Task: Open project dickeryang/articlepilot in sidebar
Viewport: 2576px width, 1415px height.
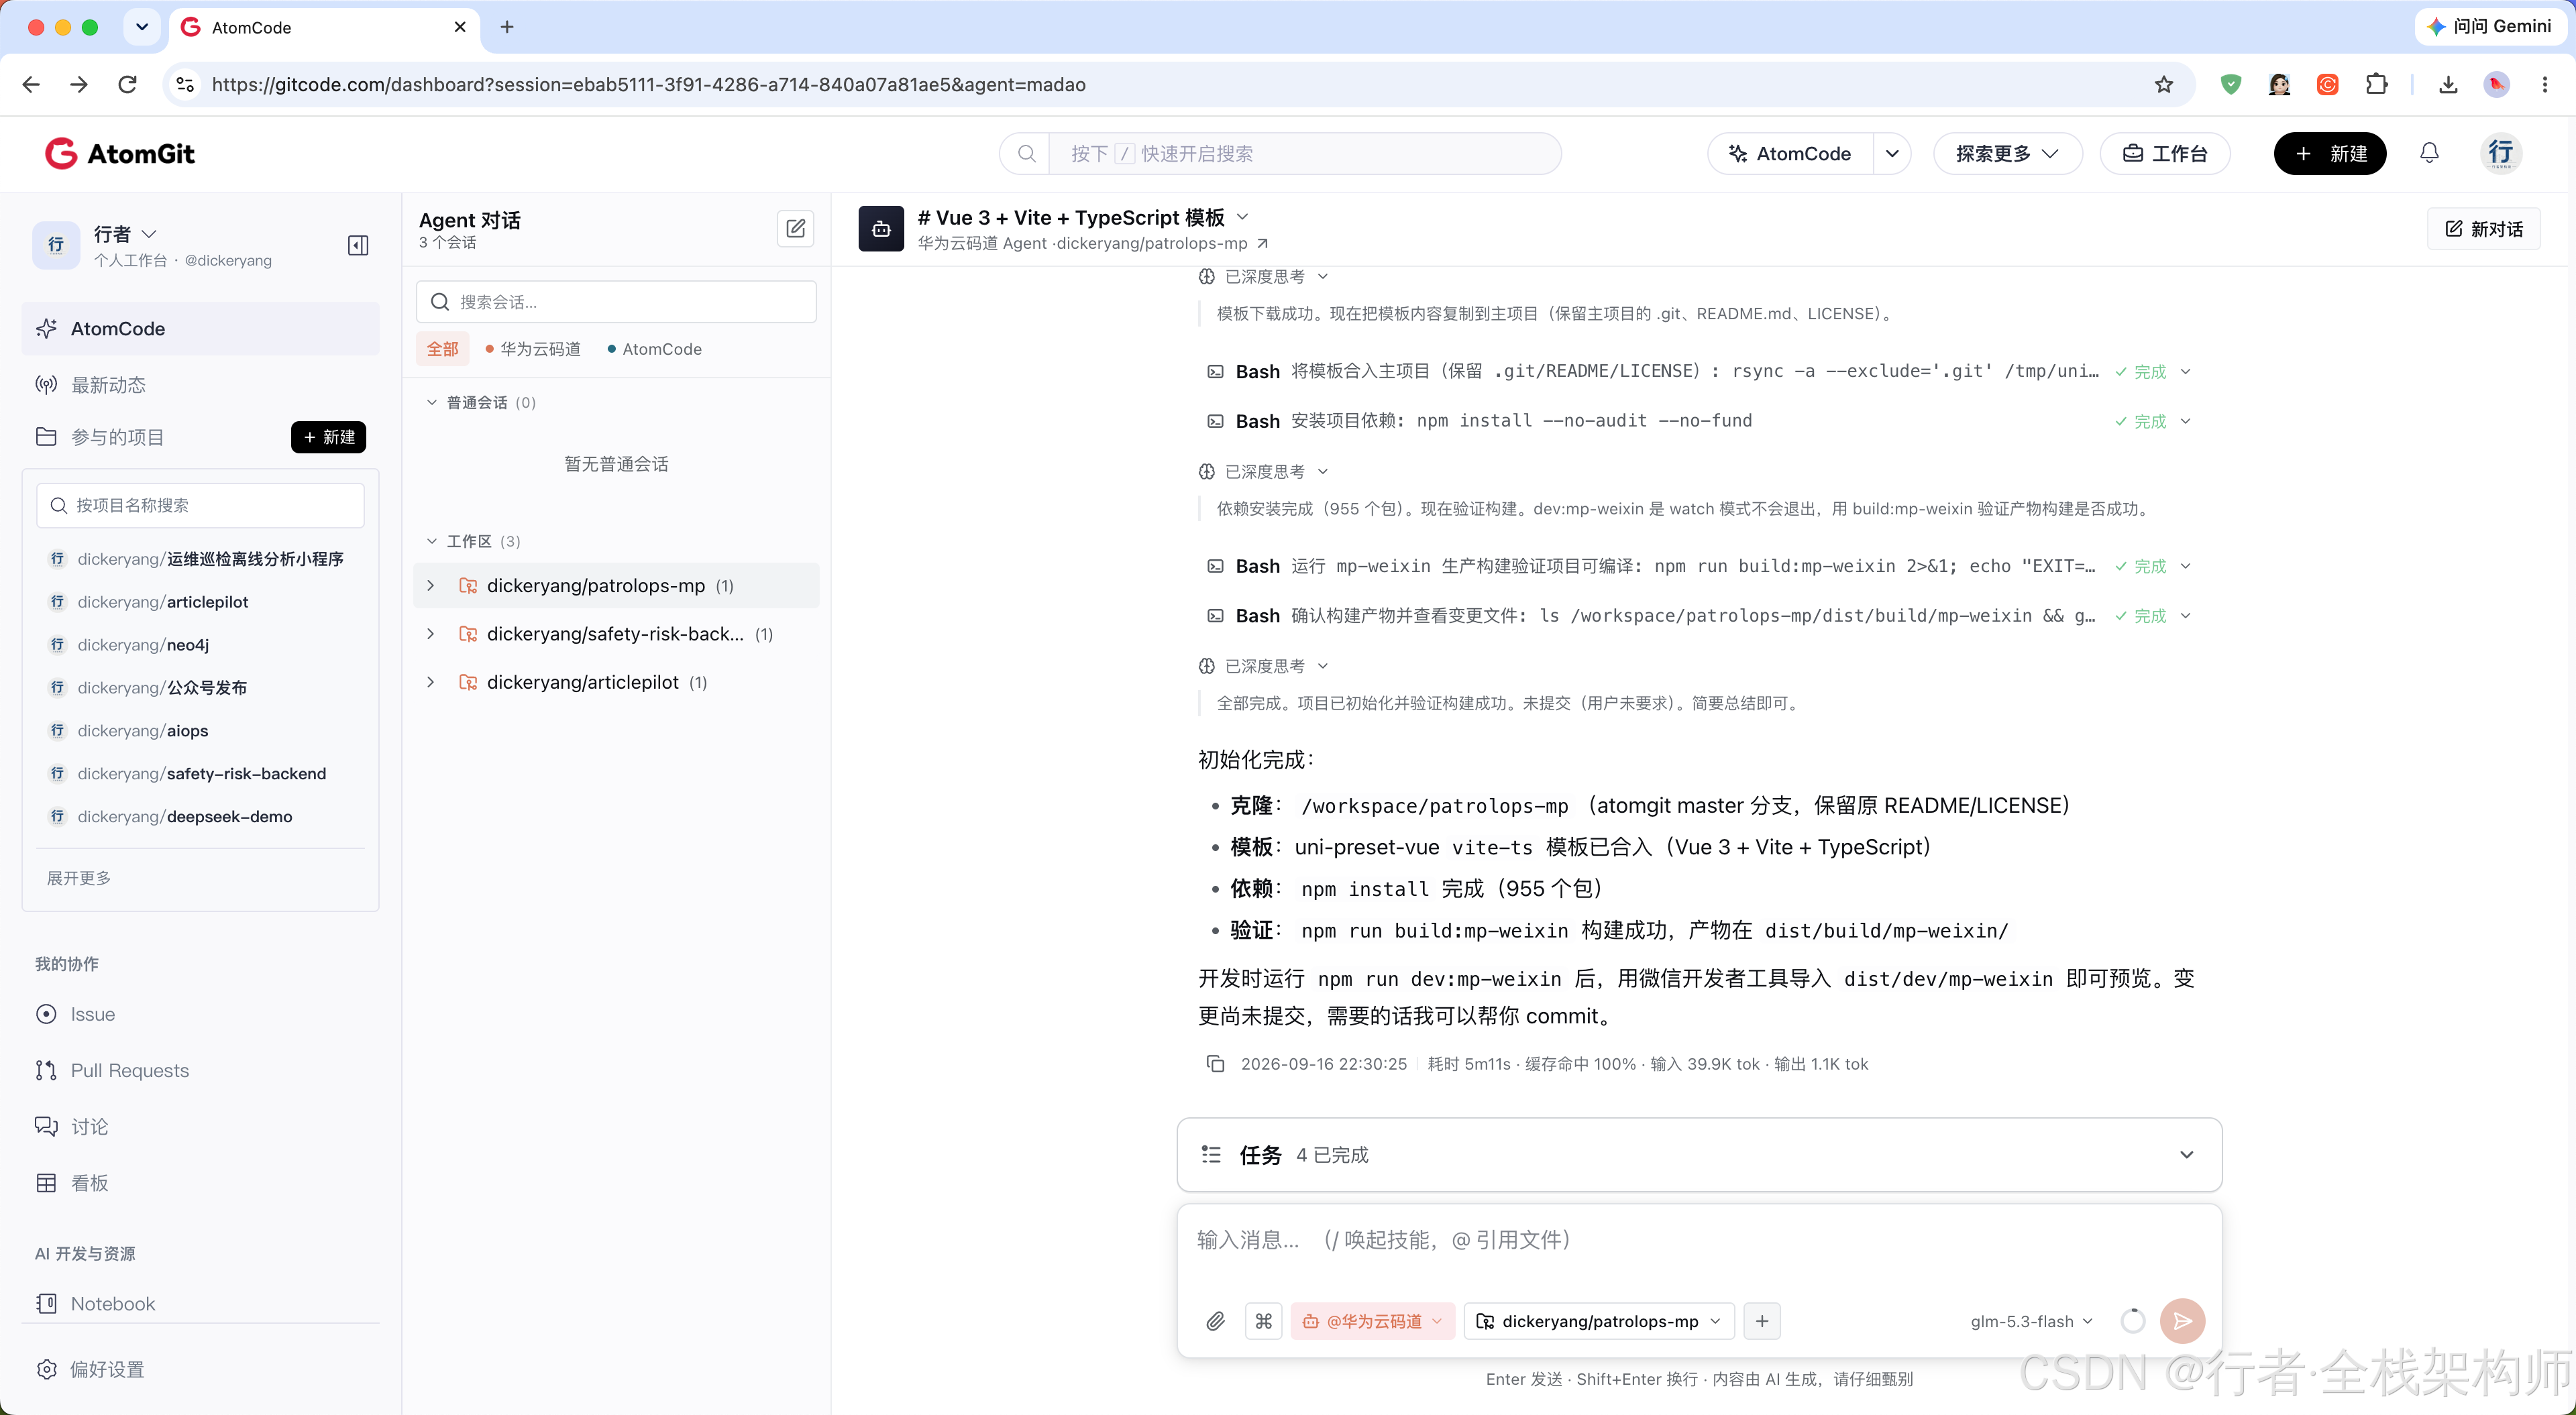Action: point(163,601)
